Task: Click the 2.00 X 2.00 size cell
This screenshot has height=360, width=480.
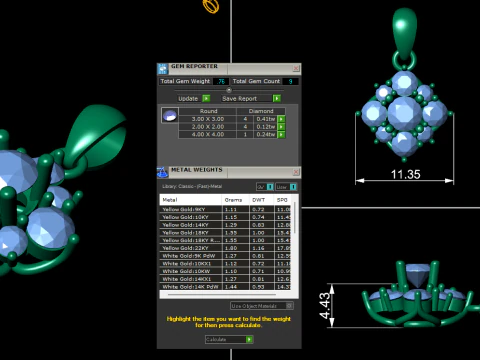Action: [208, 127]
